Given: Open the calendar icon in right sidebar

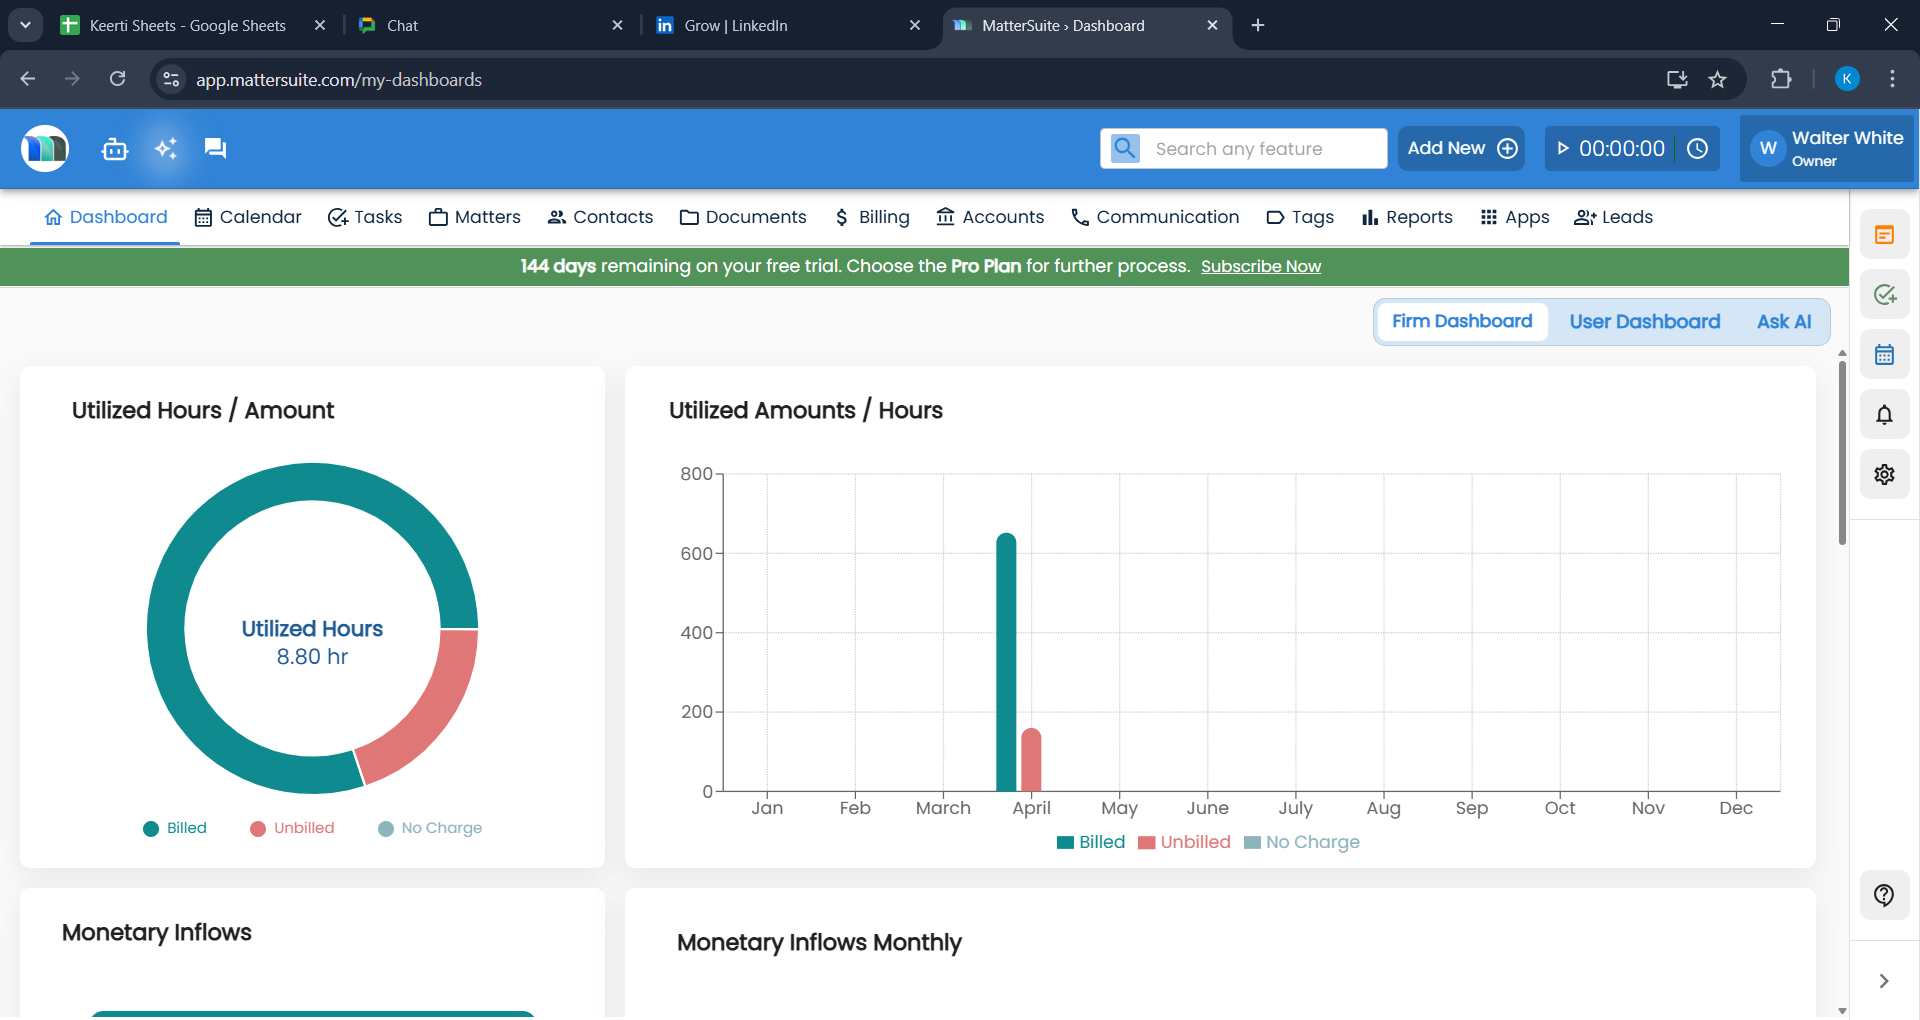Looking at the screenshot, I should click(x=1885, y=354).
